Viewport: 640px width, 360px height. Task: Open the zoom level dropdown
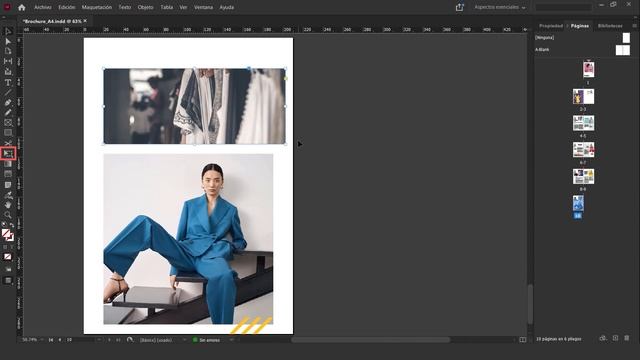[x=42, y=340]
